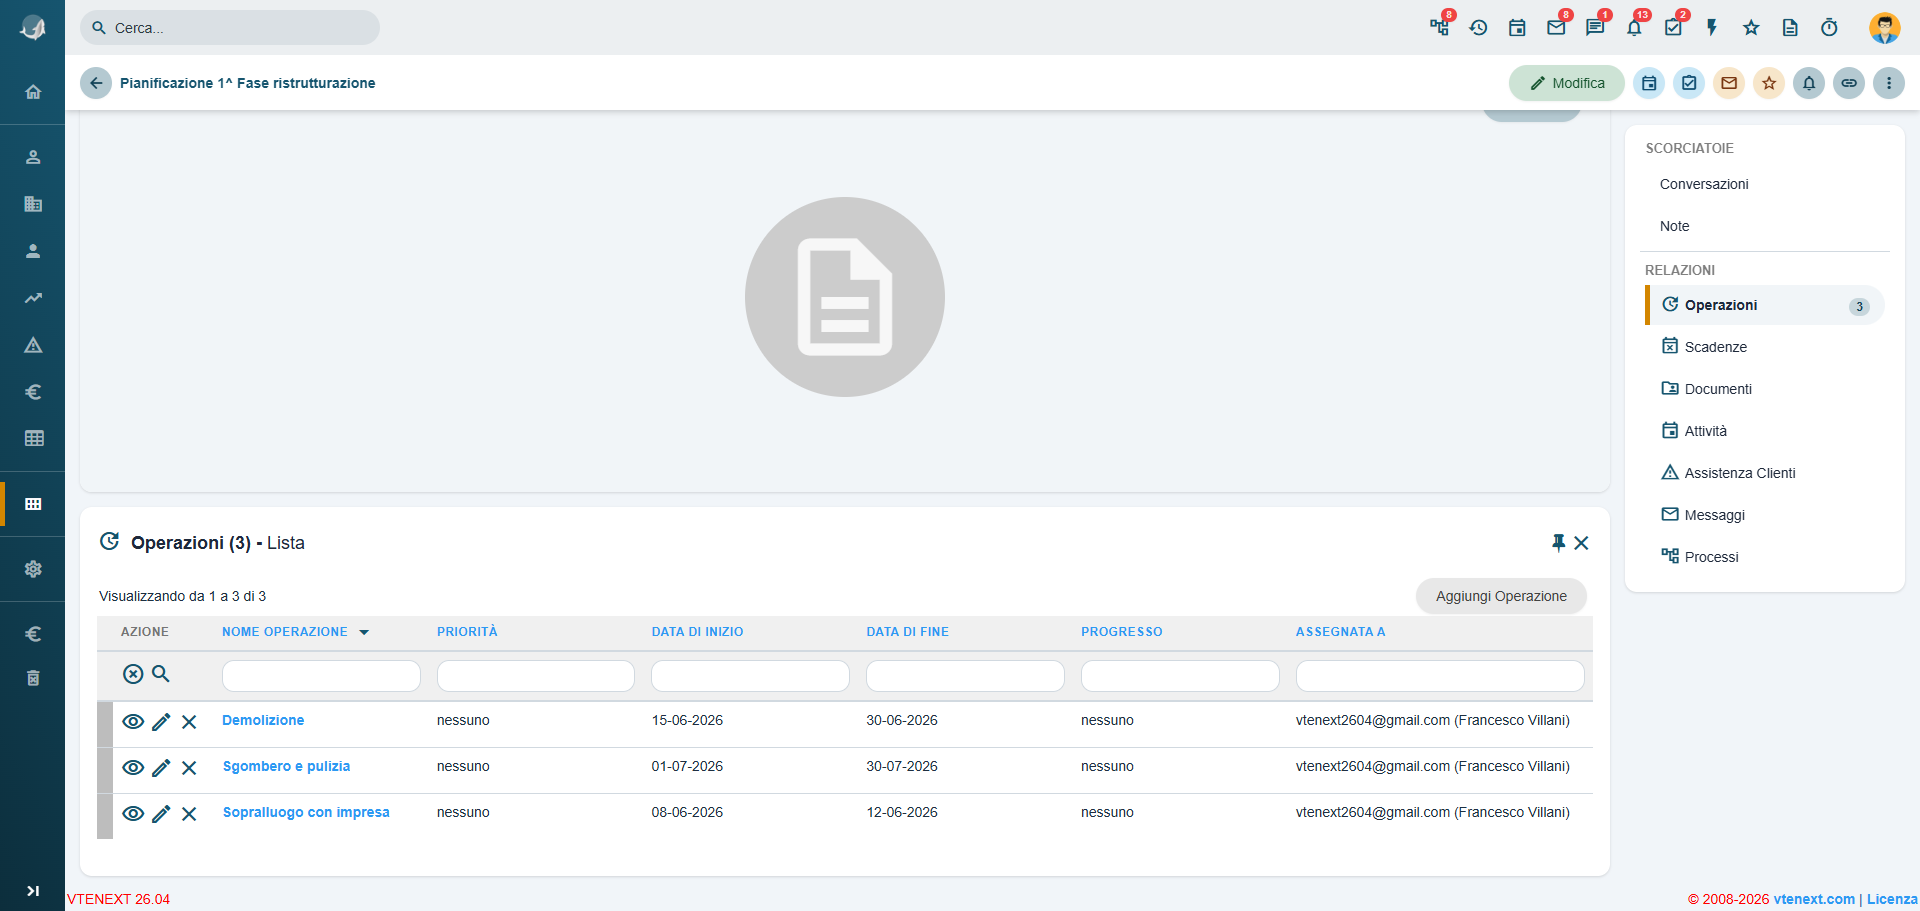
Task: Open the document icon in top bar
Action: (1790, 28)
